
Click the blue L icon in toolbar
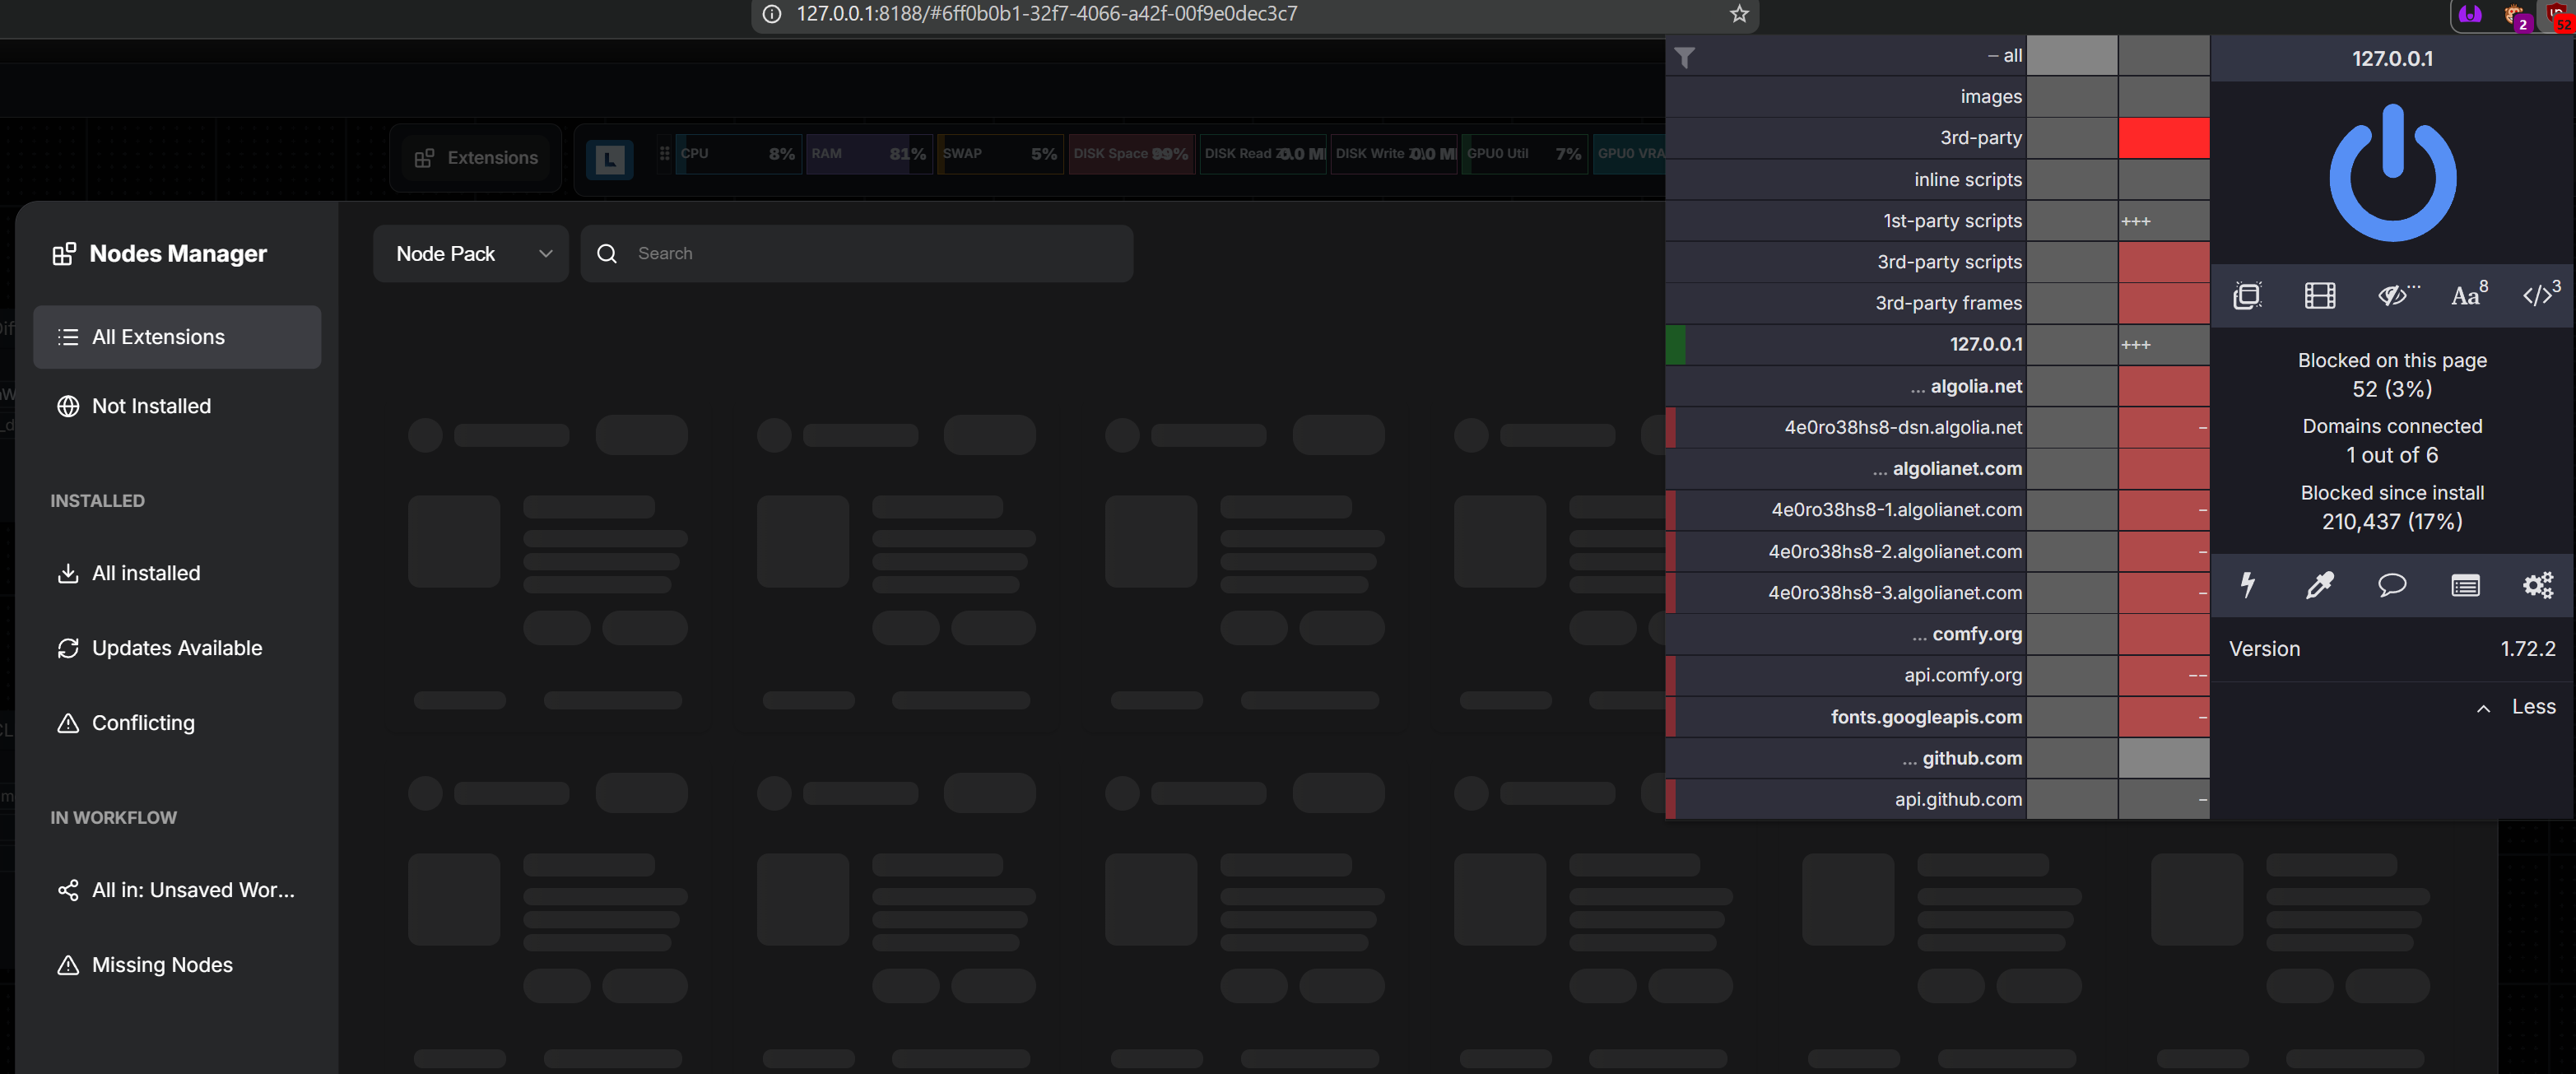pos(609,158)
